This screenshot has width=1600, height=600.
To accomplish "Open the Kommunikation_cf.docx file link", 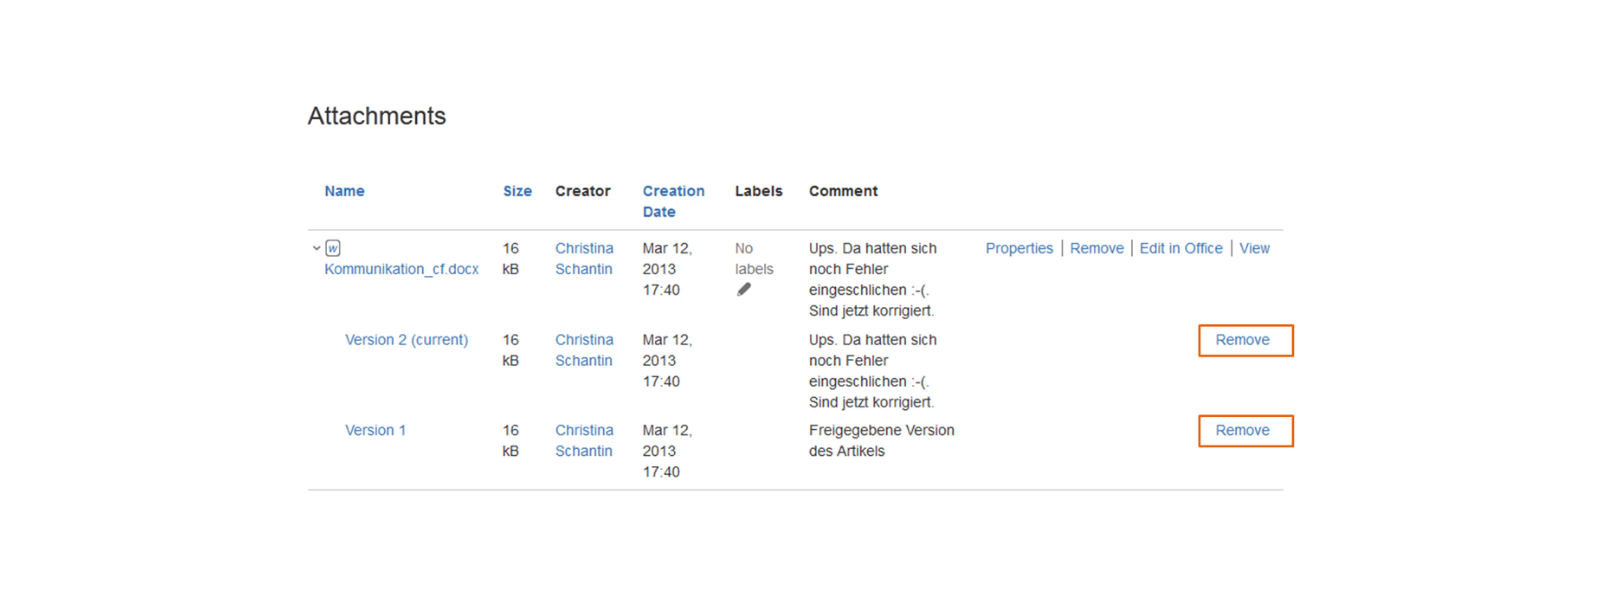I will (401, 269).
